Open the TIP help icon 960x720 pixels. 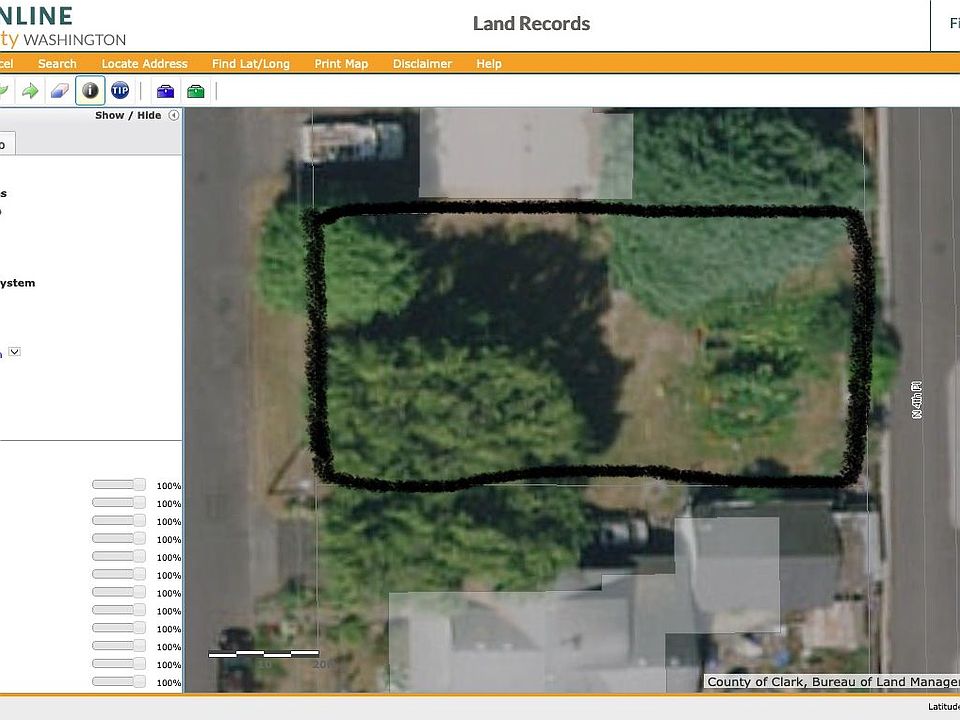coord(120,91)
